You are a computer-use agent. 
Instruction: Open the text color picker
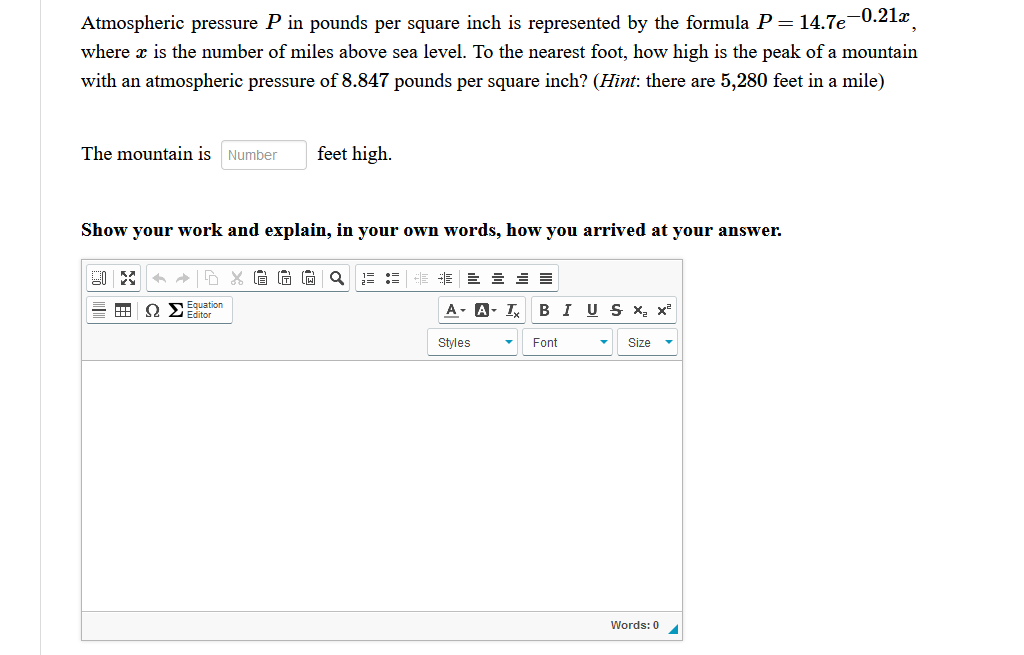(x=451, y=310)
